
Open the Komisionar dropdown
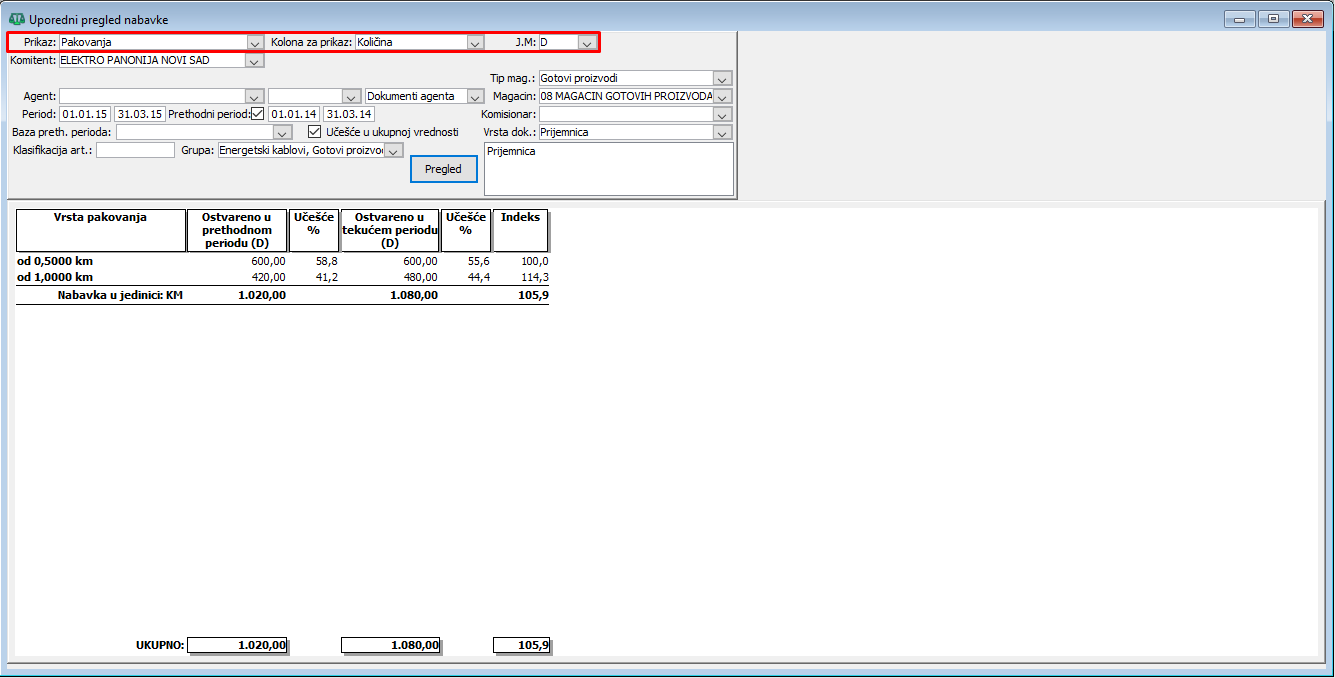[x=722, y=114]
